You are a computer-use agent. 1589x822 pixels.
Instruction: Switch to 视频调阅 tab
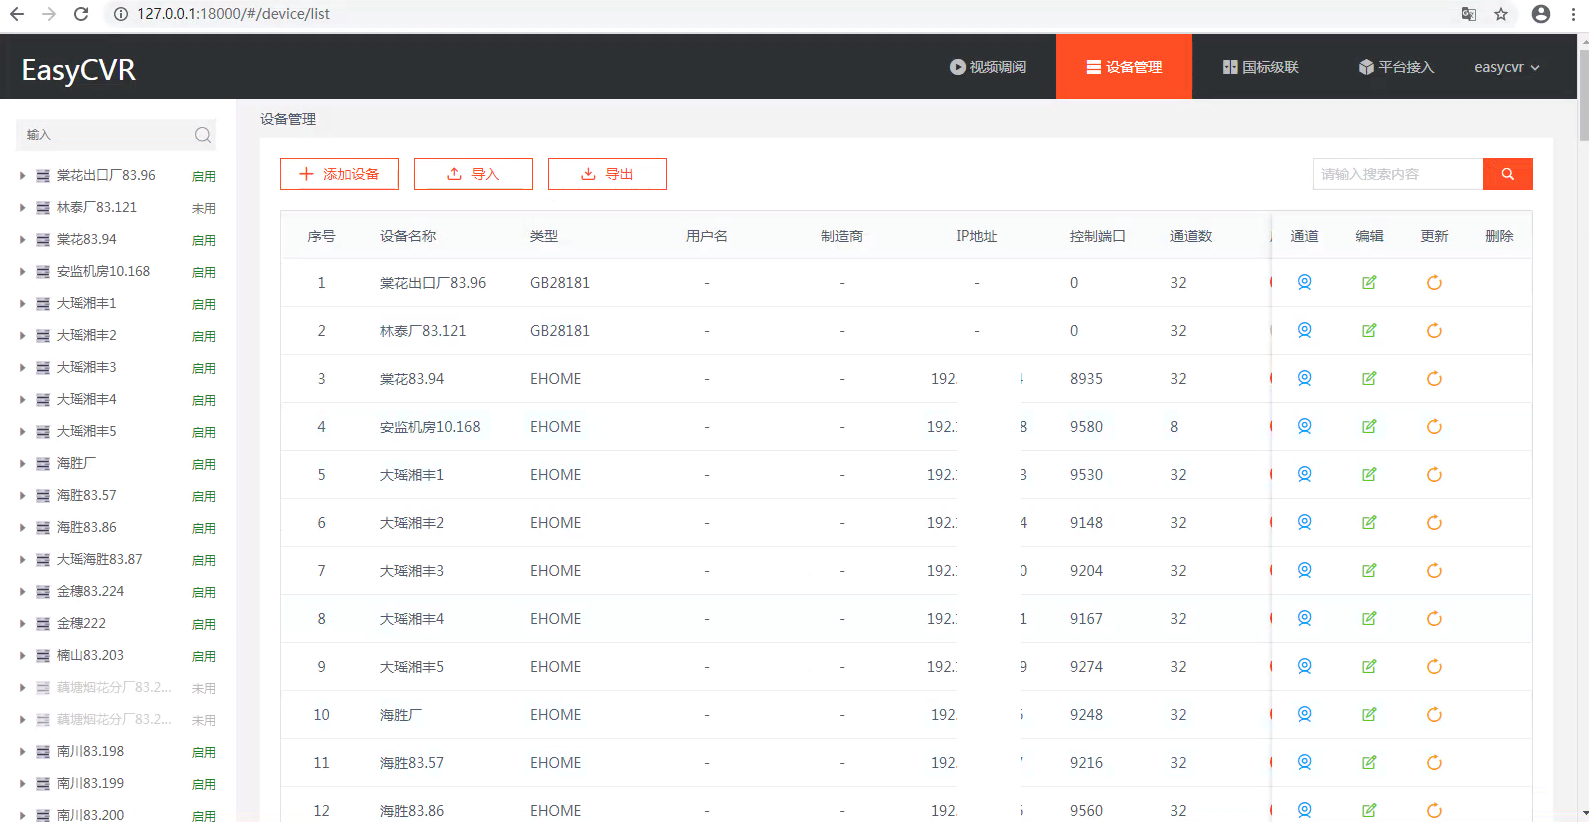coord(988,67)
